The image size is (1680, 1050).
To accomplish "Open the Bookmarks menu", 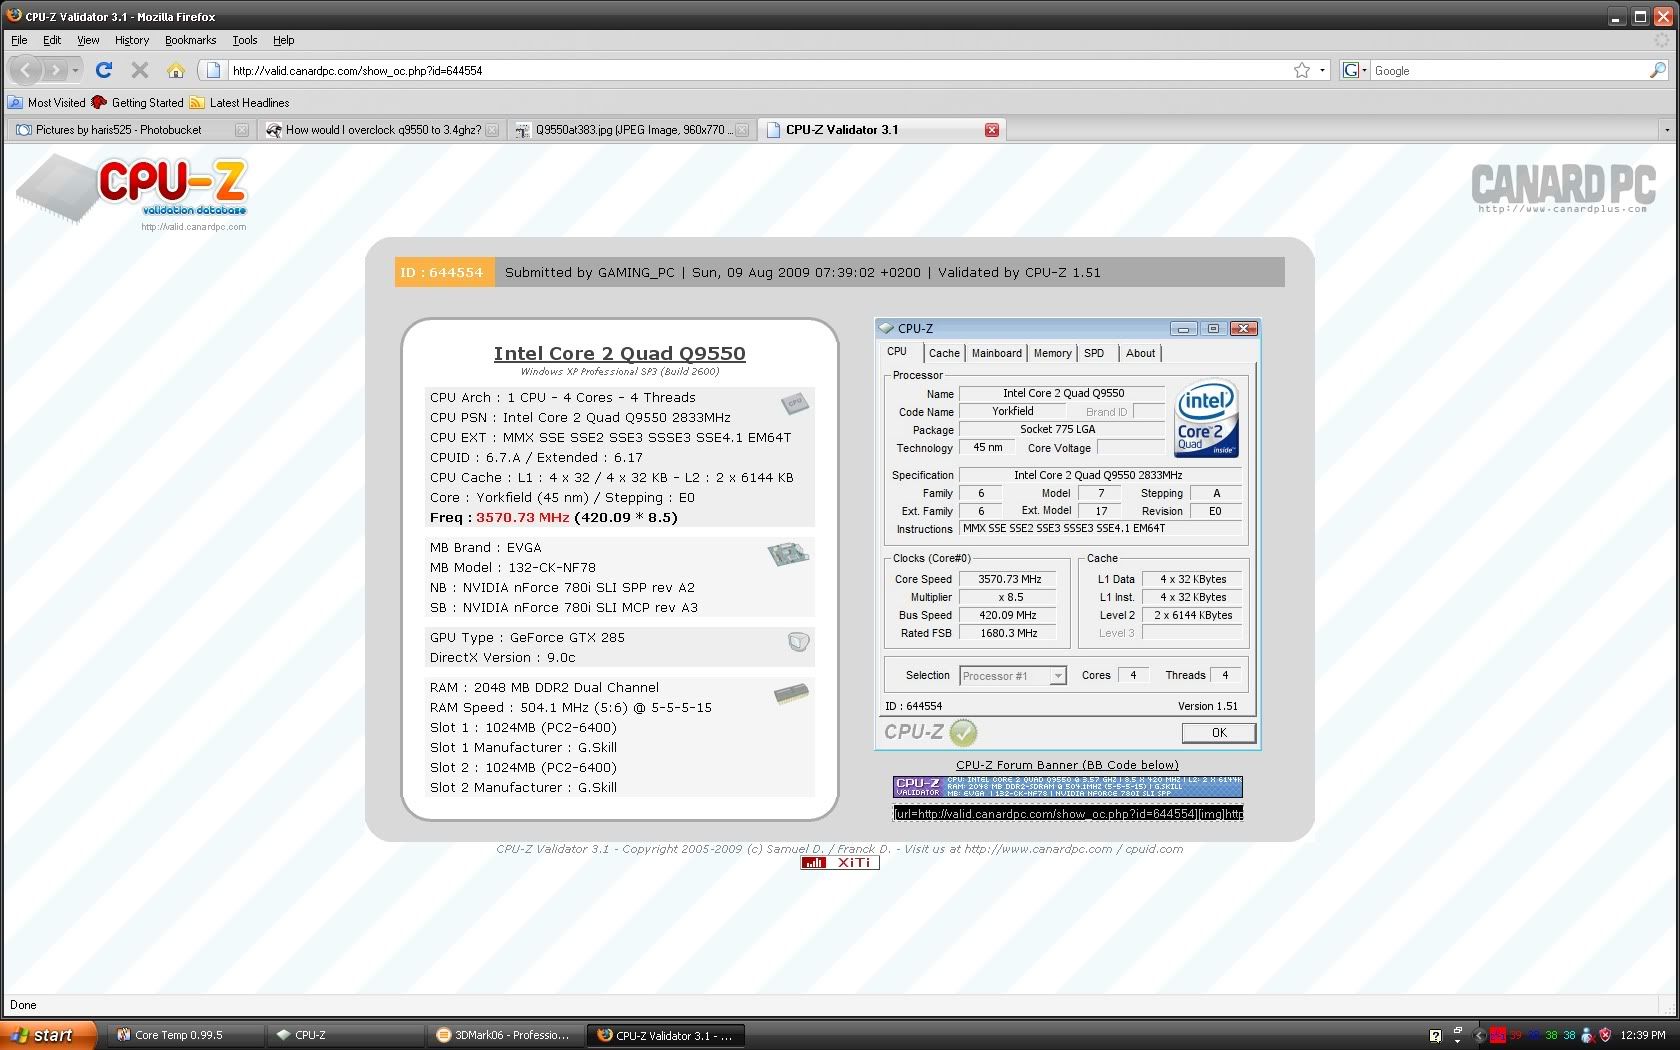I will (190, 40).
